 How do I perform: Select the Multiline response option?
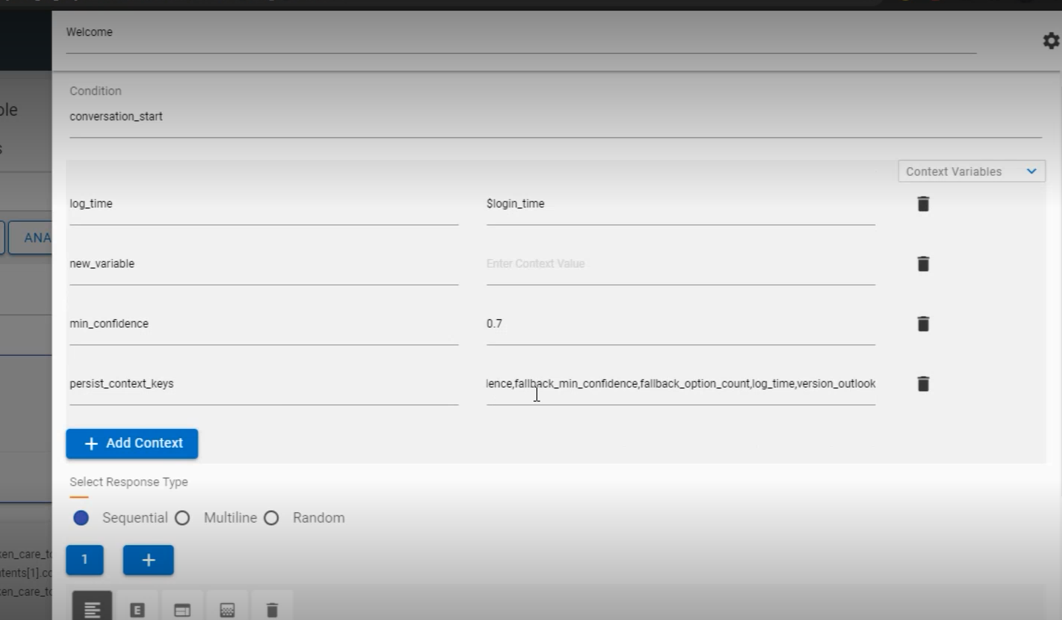(182, 518)
